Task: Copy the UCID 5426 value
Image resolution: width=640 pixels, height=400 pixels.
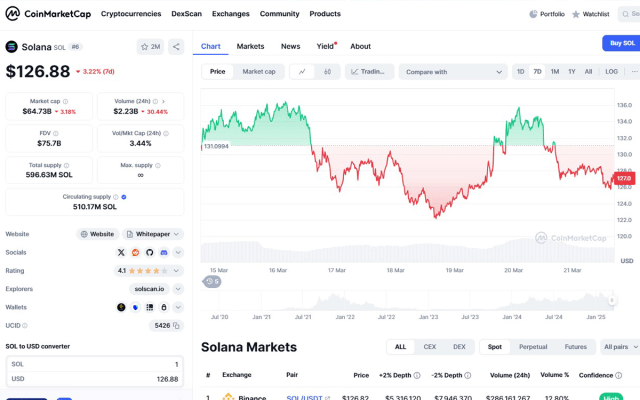Action: (176, 325)
